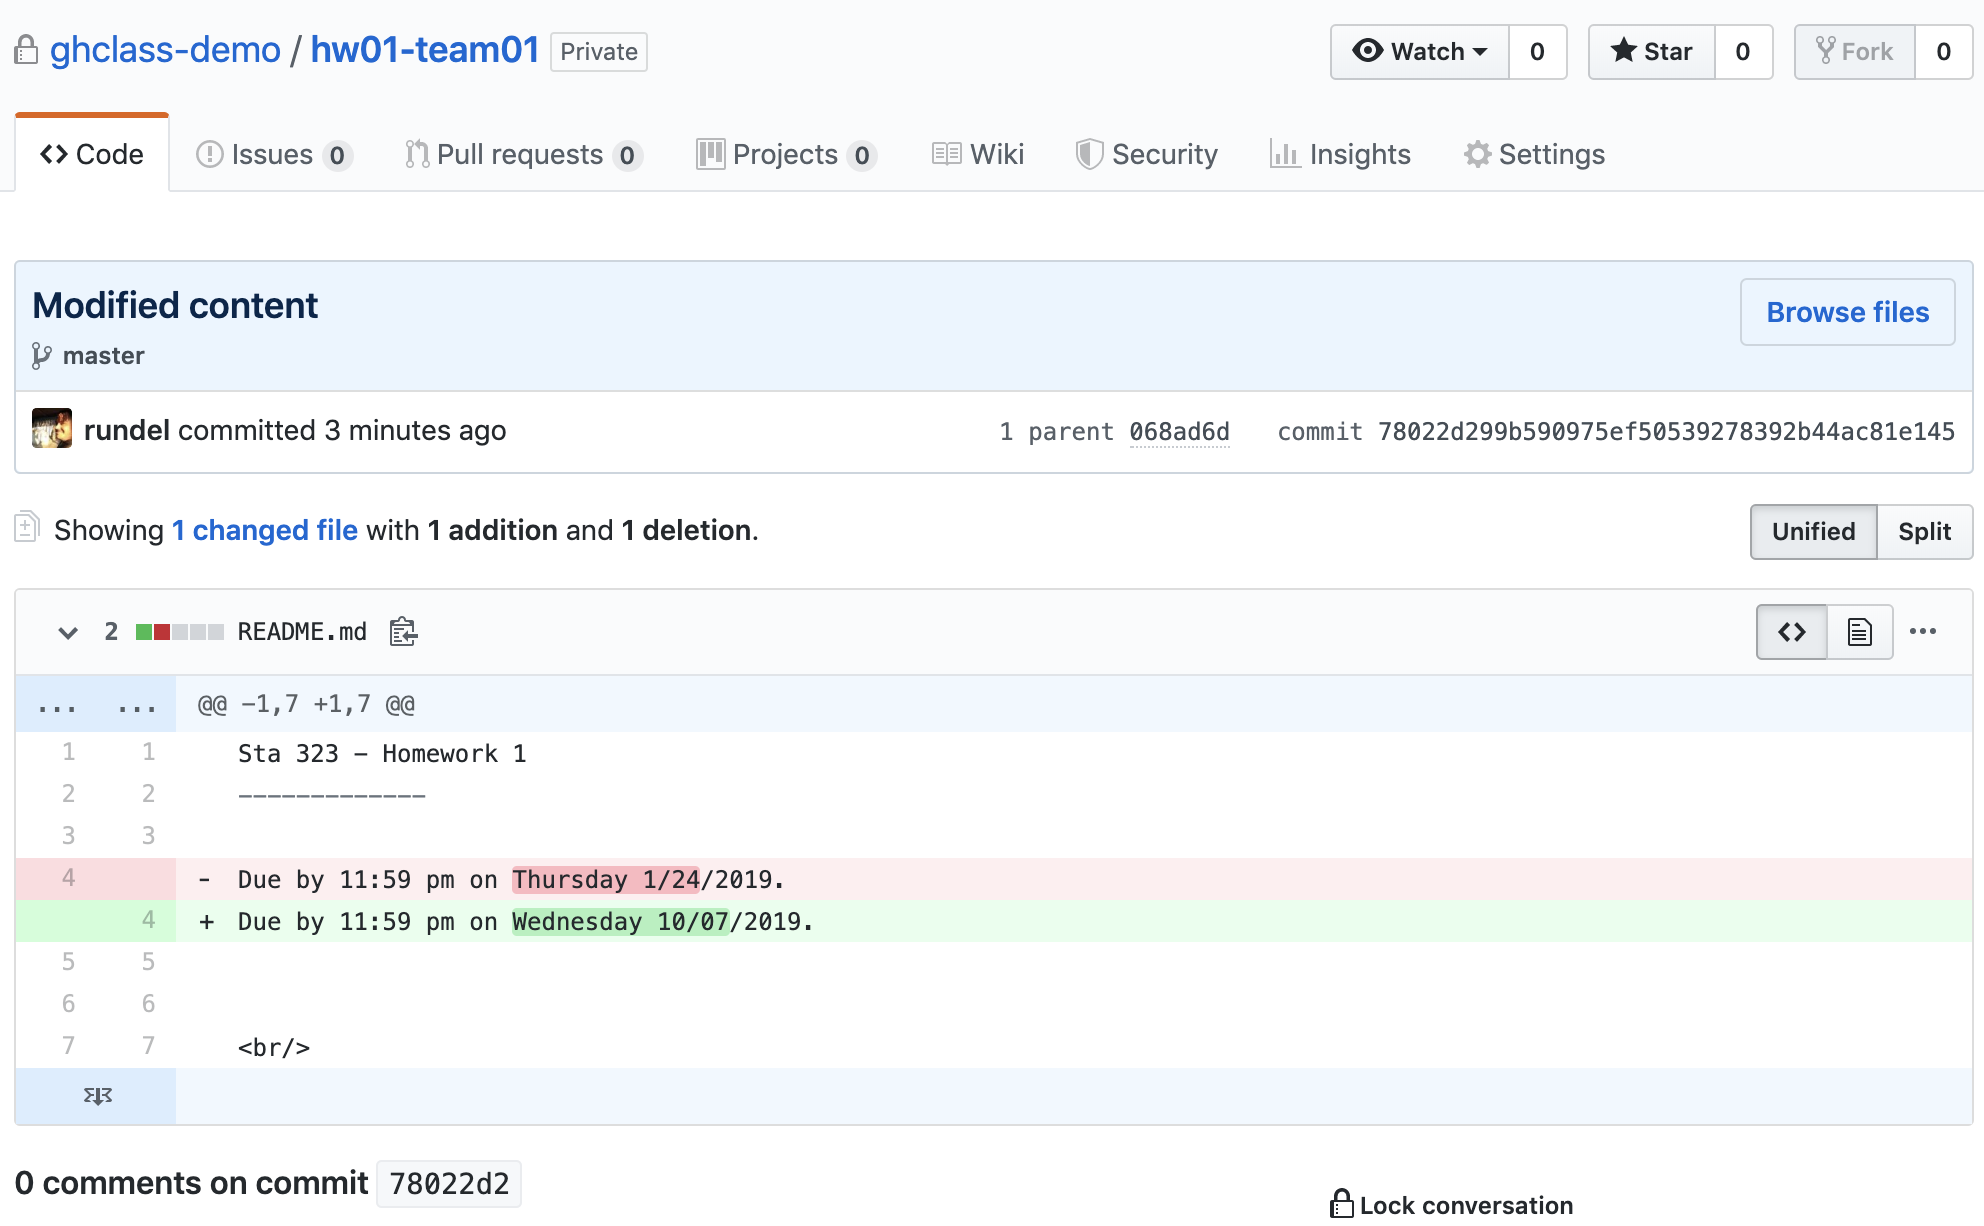Open the Watch notifications dropdown
This screenshot has width=1984, height=1226.
(x=1419, y=52)
